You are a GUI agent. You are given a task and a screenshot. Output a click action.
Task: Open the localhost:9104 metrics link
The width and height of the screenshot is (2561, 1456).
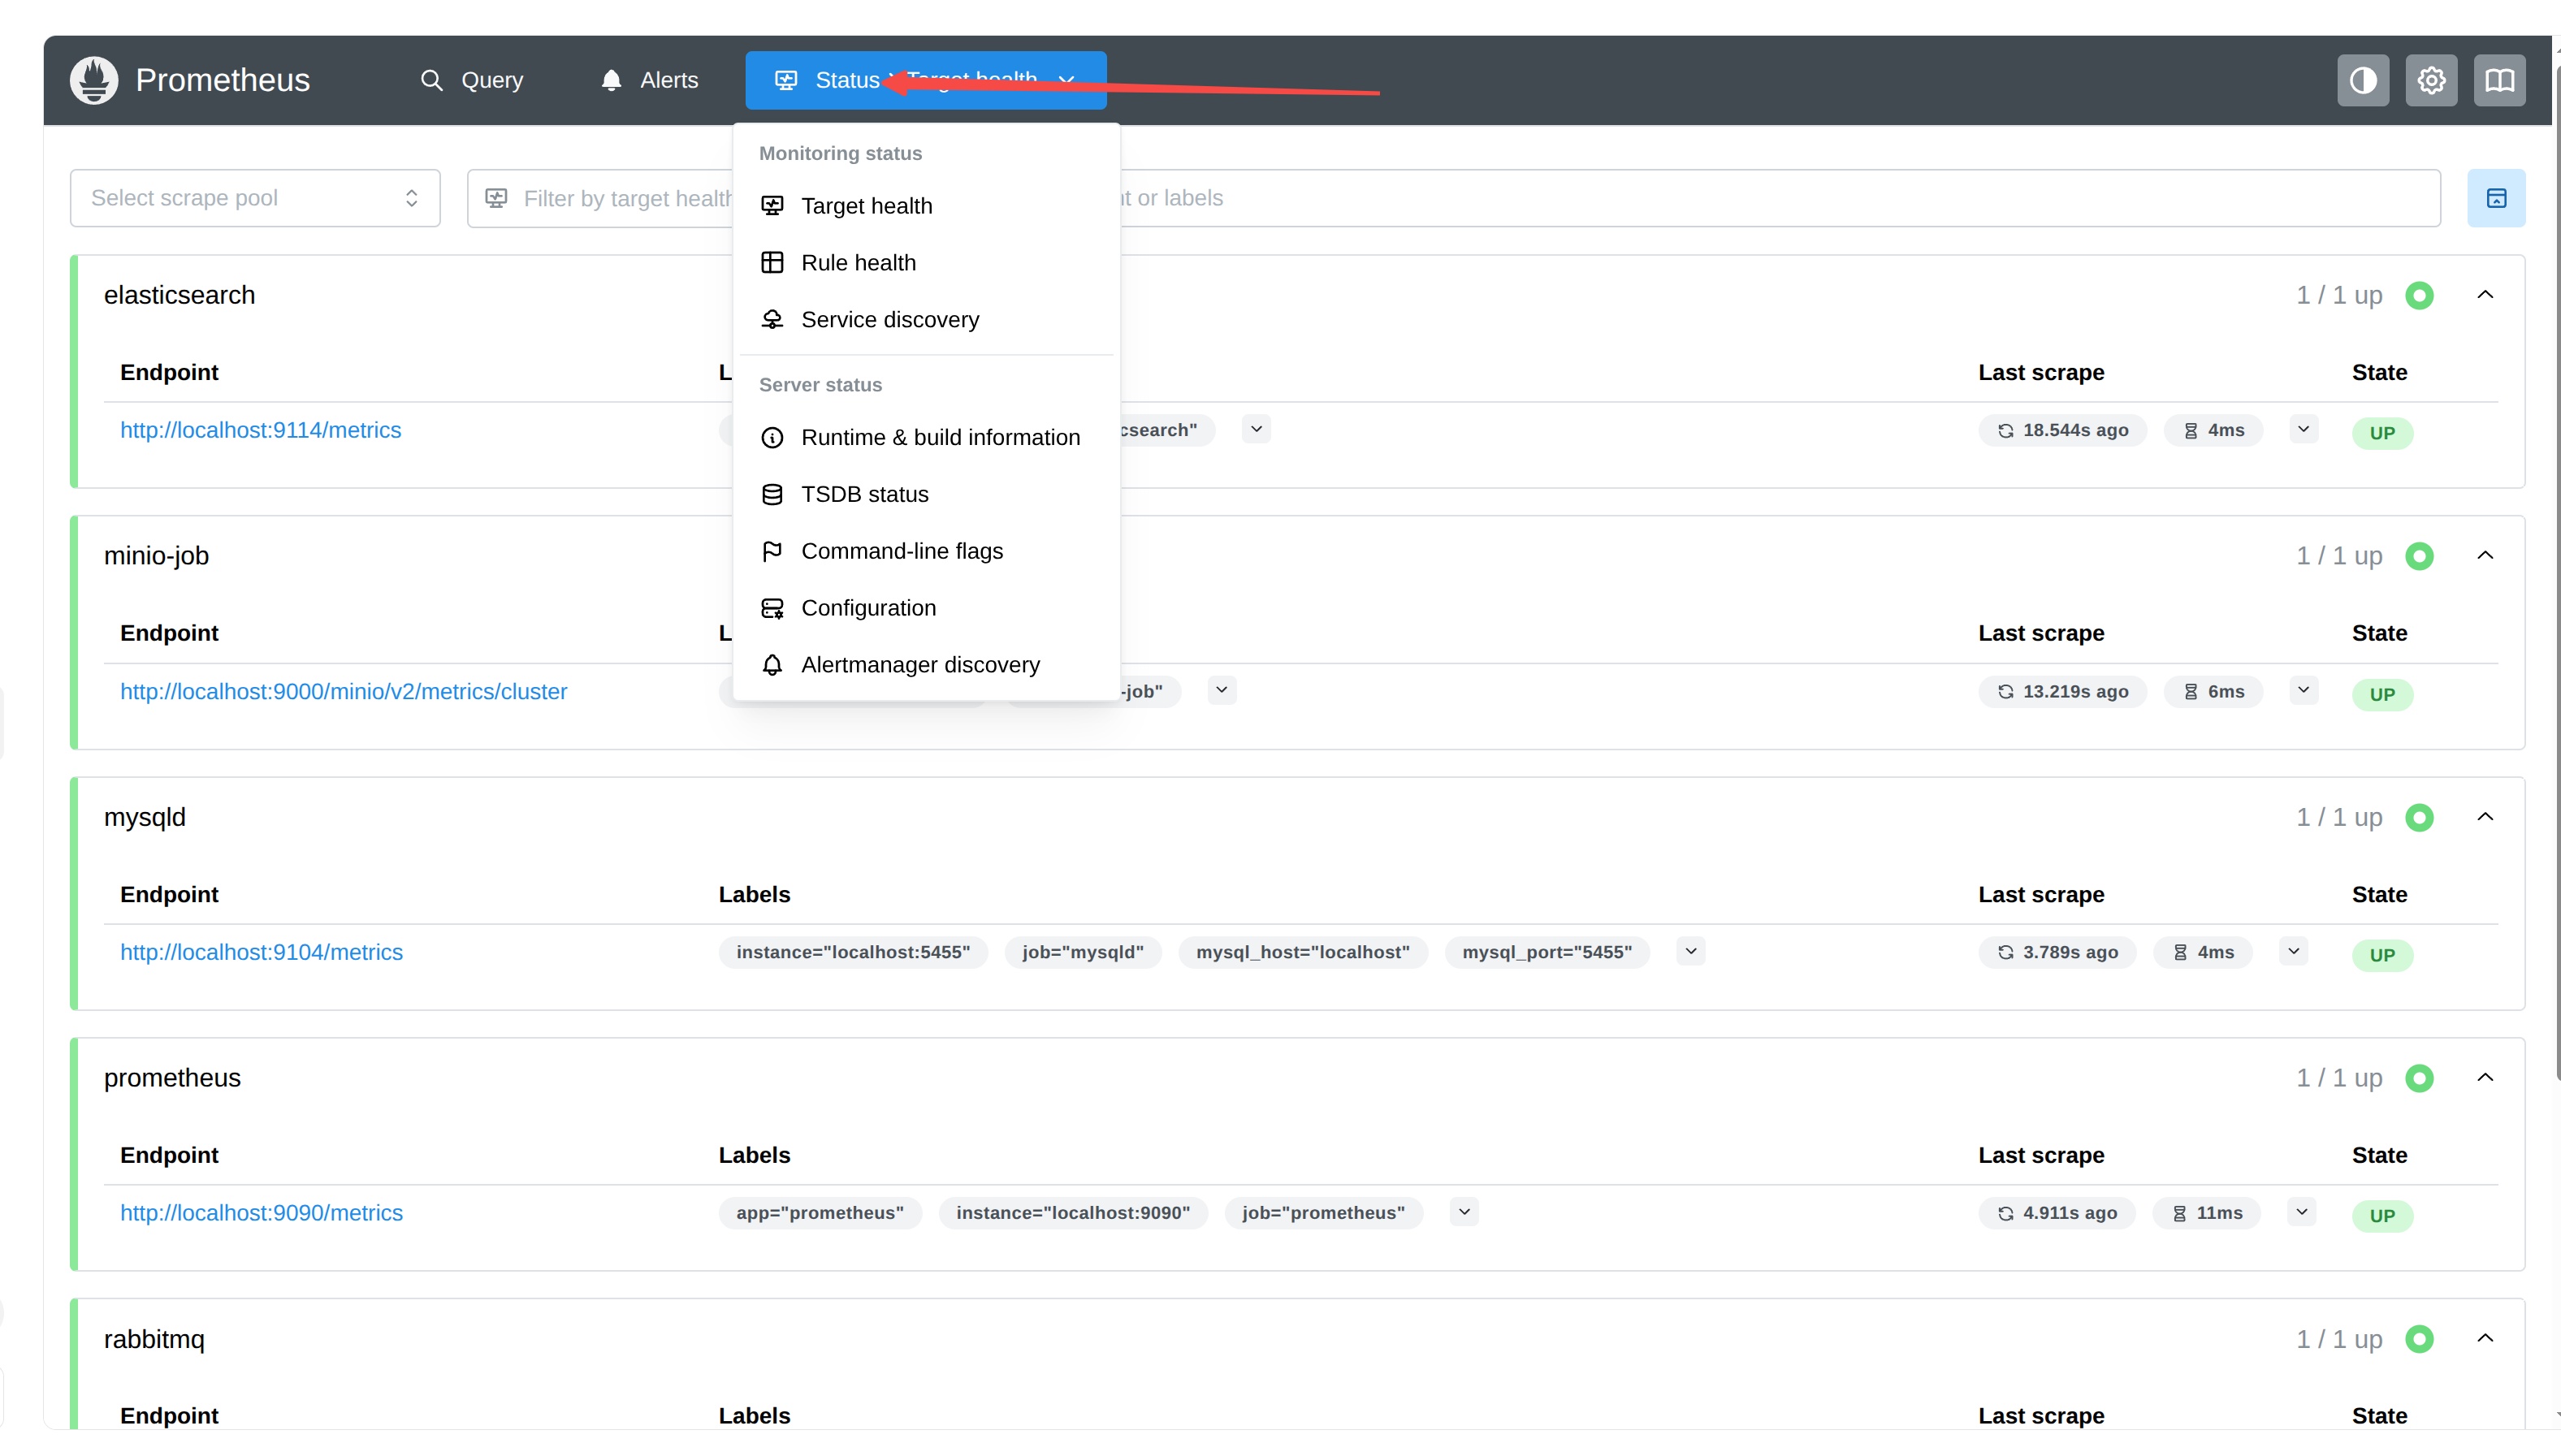click(x=261, y=953)
